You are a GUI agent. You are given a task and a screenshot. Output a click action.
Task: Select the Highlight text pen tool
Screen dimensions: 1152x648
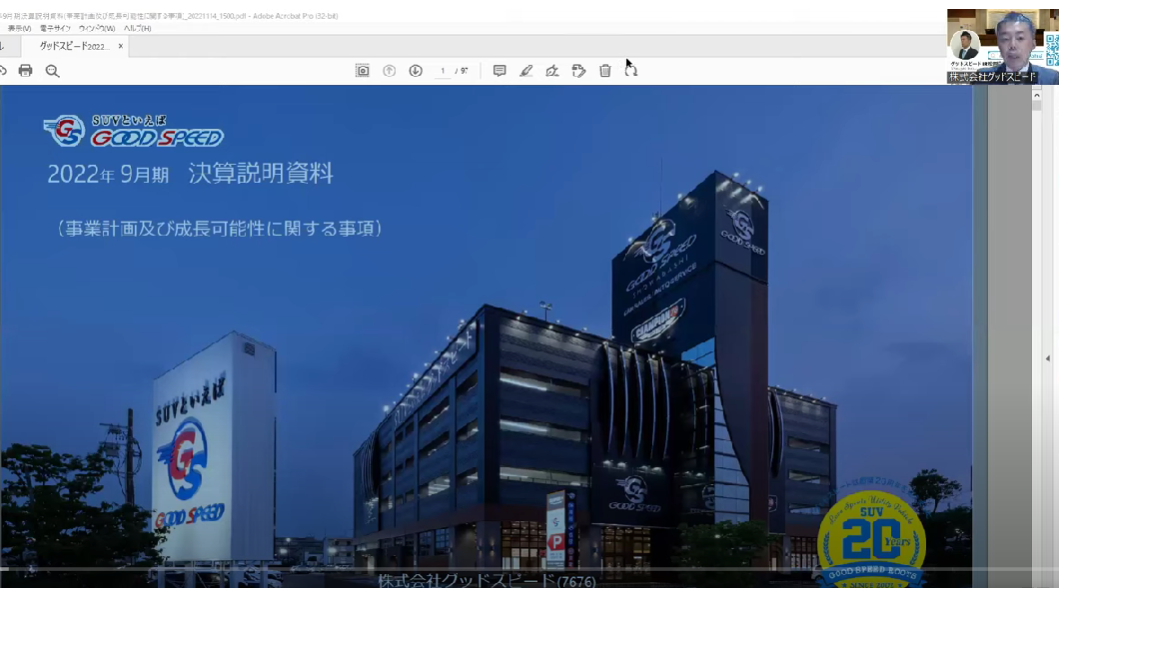526,71
